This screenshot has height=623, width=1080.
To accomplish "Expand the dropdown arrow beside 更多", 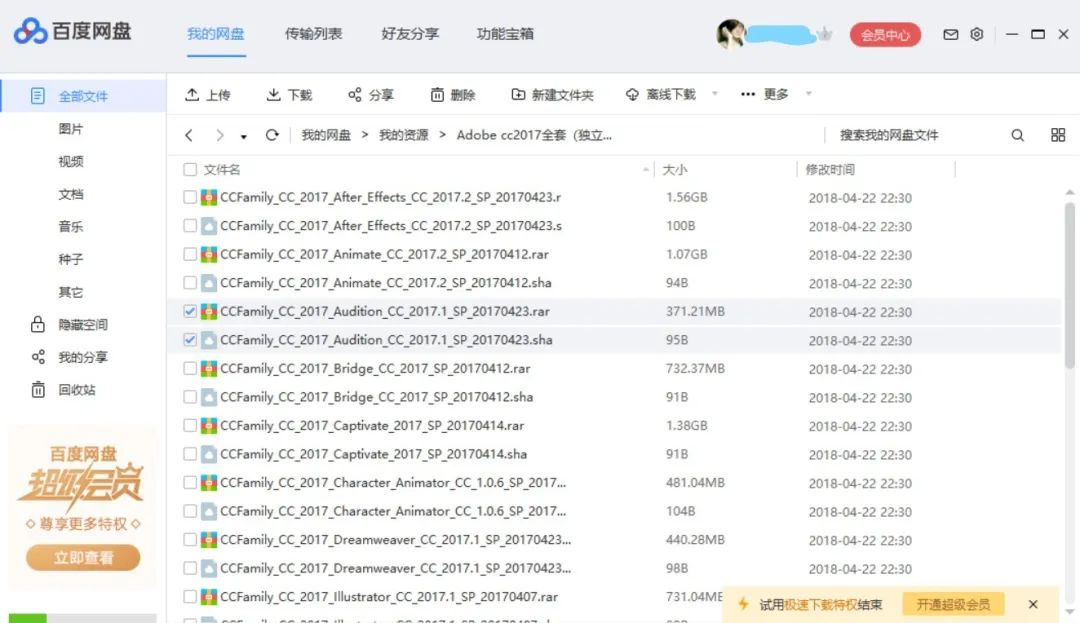I will (x=809, y=94).
